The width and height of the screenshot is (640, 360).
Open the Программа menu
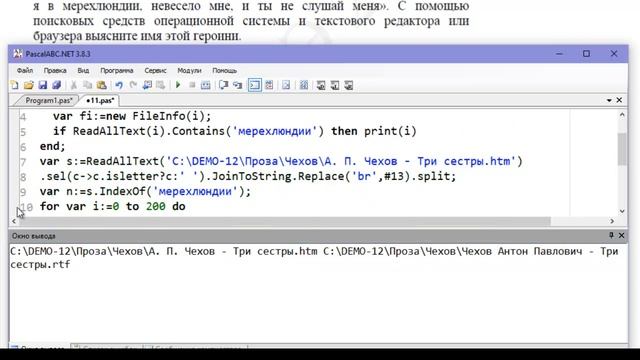117,70
